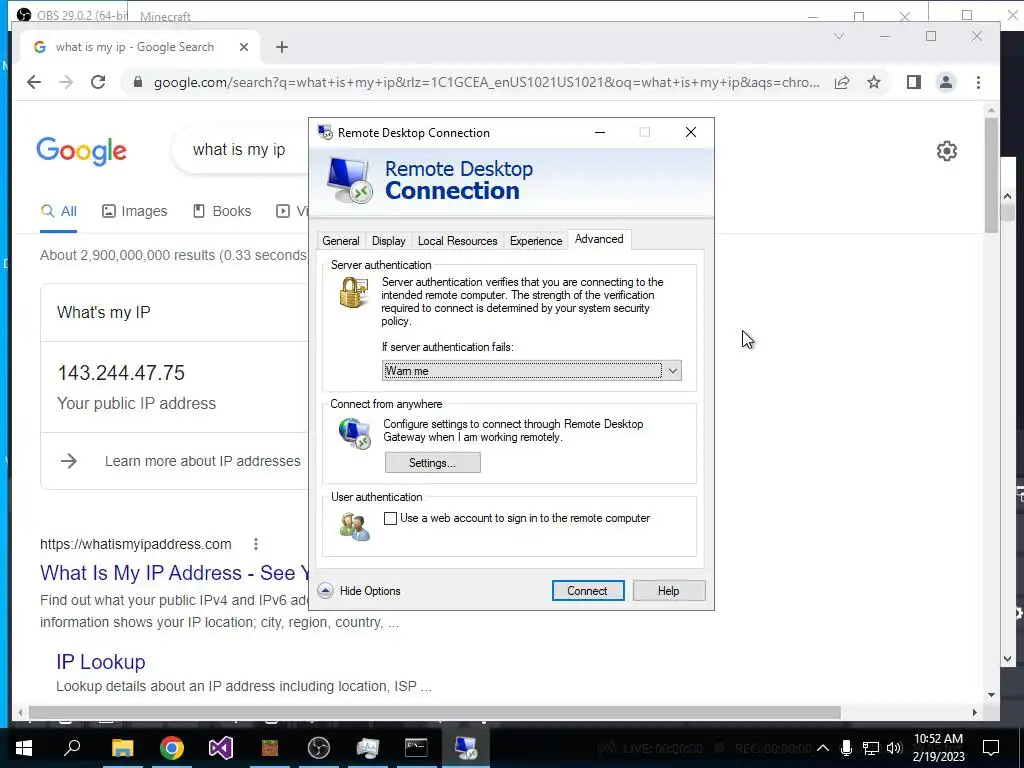
Task: Show hidden system tray icons
Action: 823,748
